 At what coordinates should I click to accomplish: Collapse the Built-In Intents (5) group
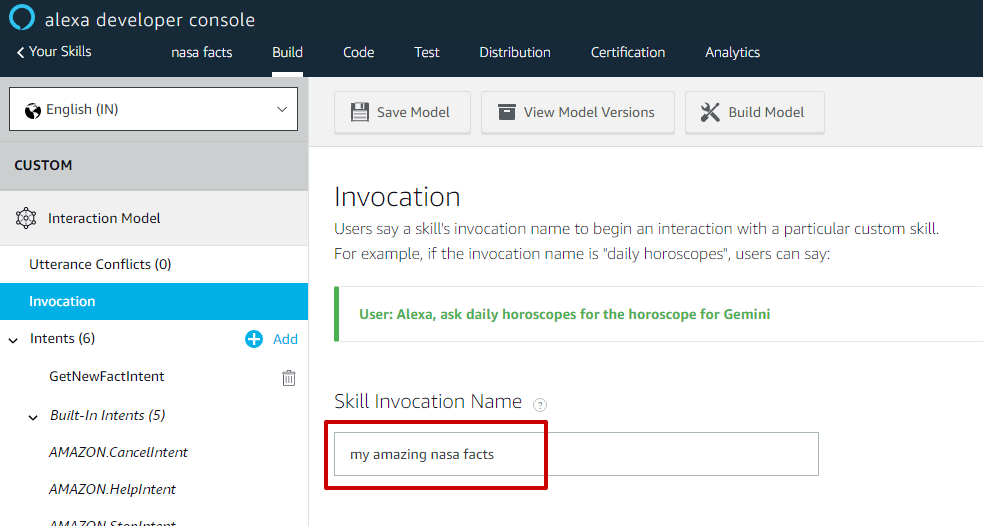click(x=33, y=416)
